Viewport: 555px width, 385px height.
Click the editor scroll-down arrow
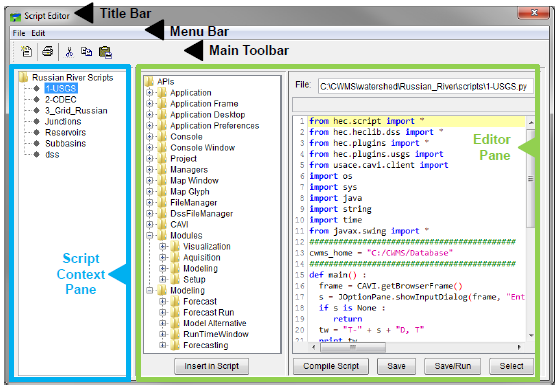point(531,335)
